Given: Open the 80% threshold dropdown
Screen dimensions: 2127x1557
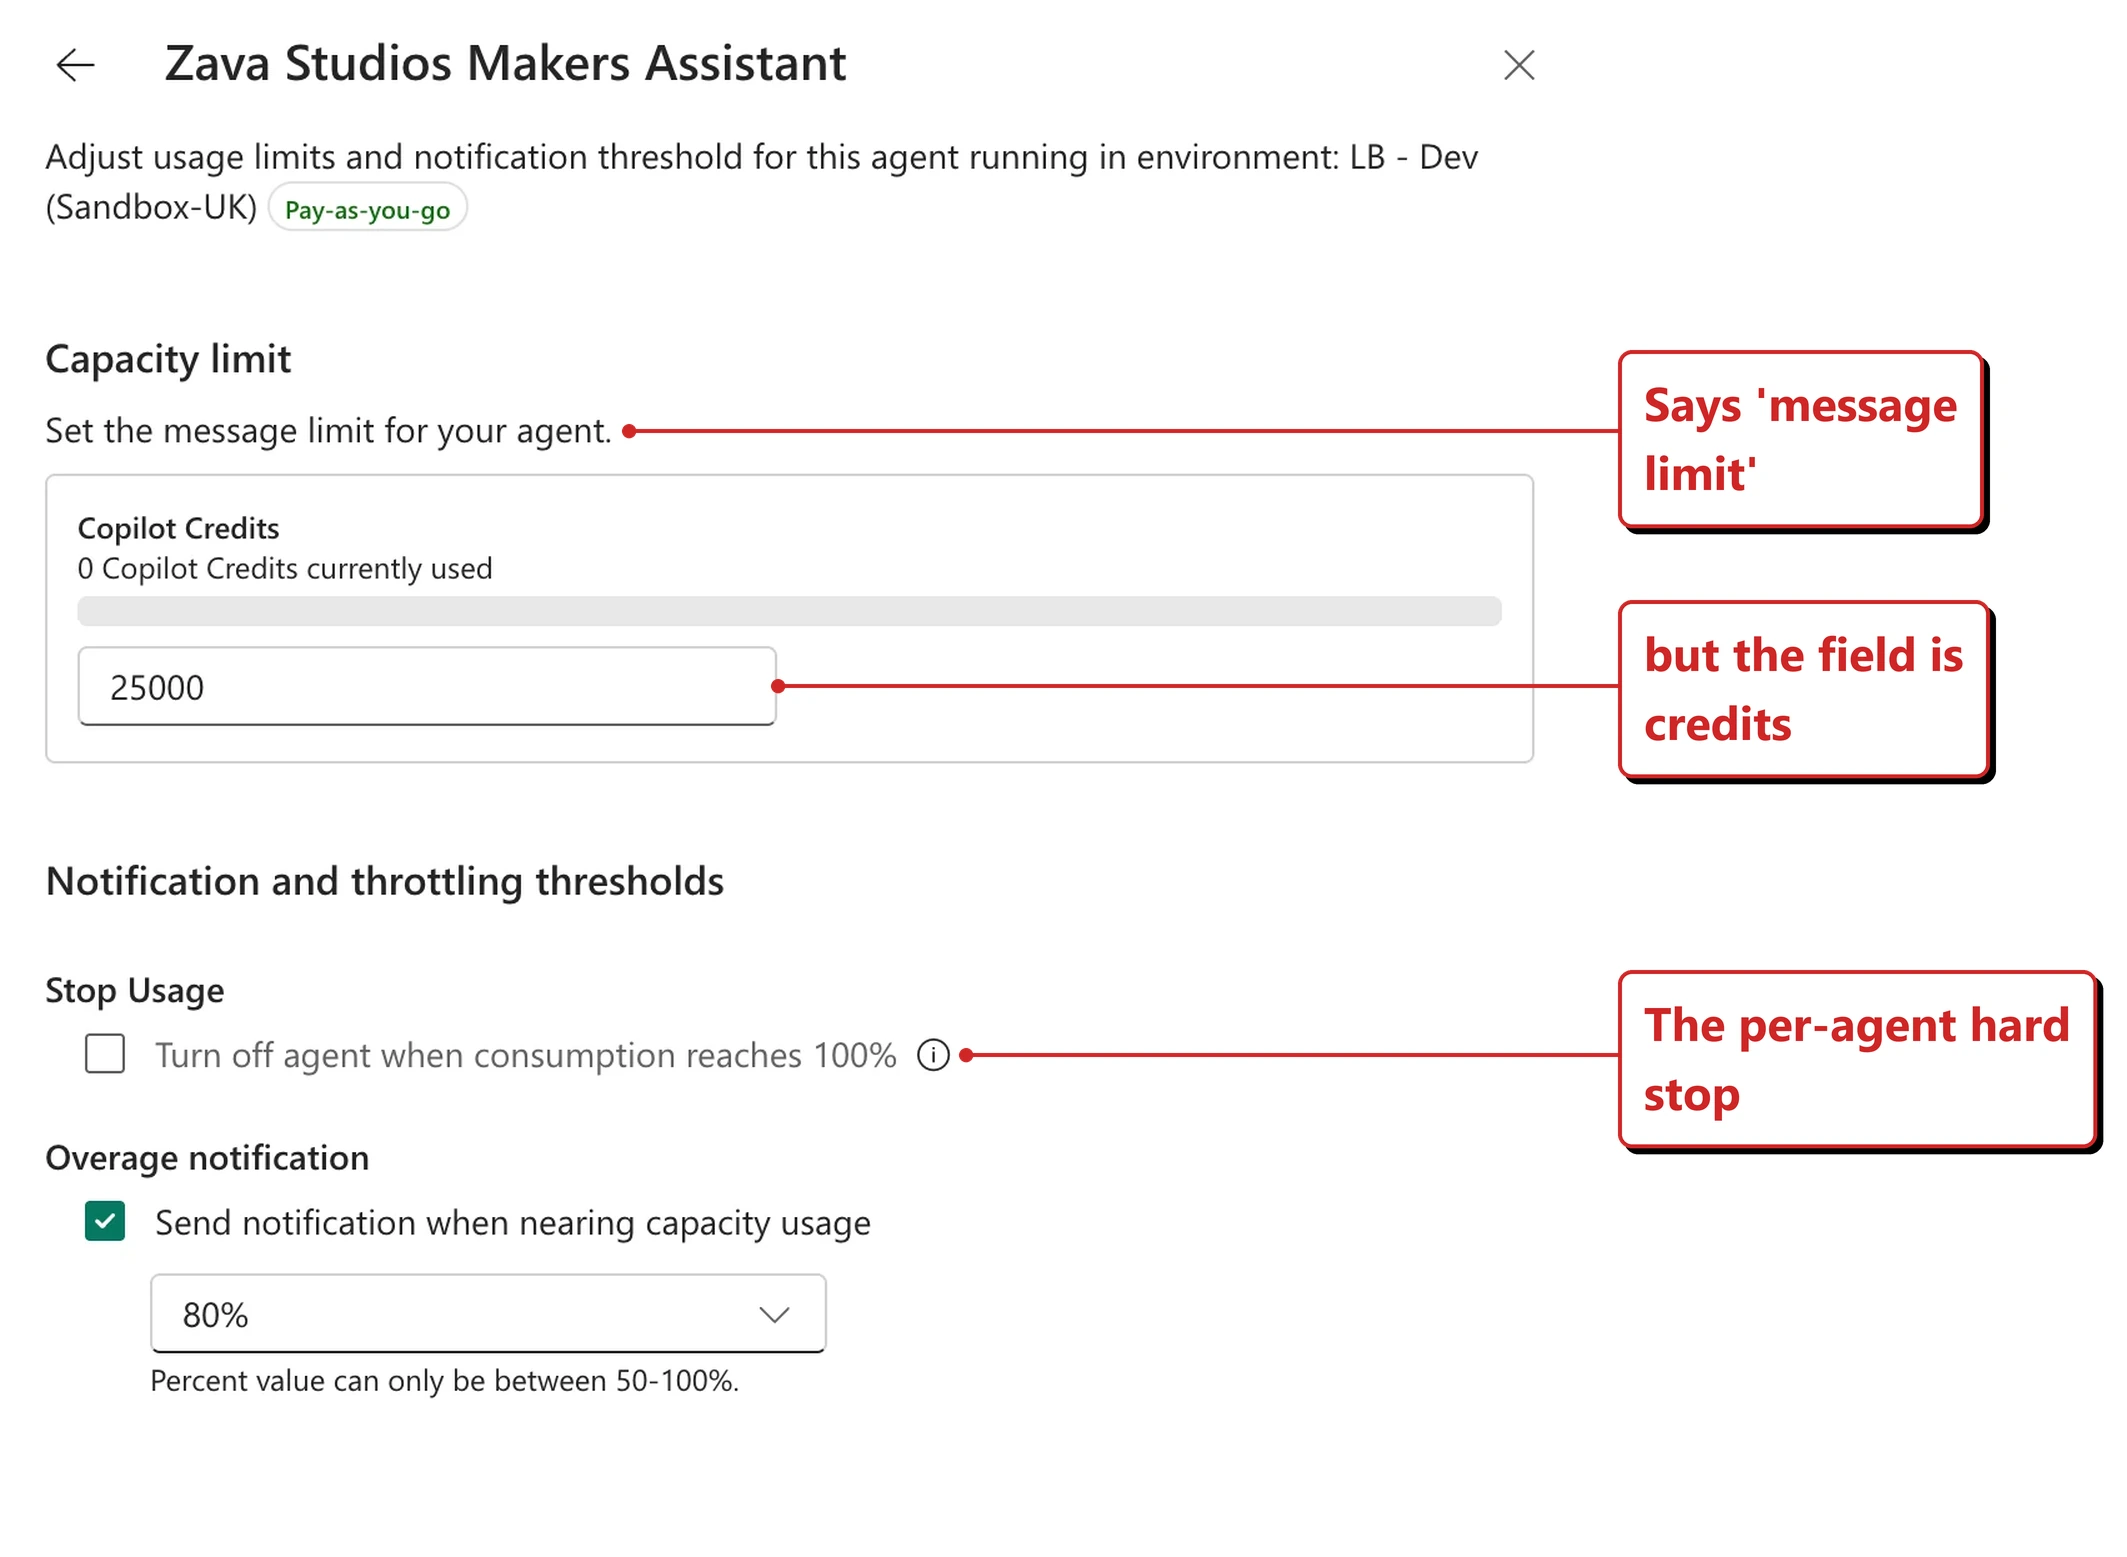Looking at the screenshot, I should coord(488,1313).
